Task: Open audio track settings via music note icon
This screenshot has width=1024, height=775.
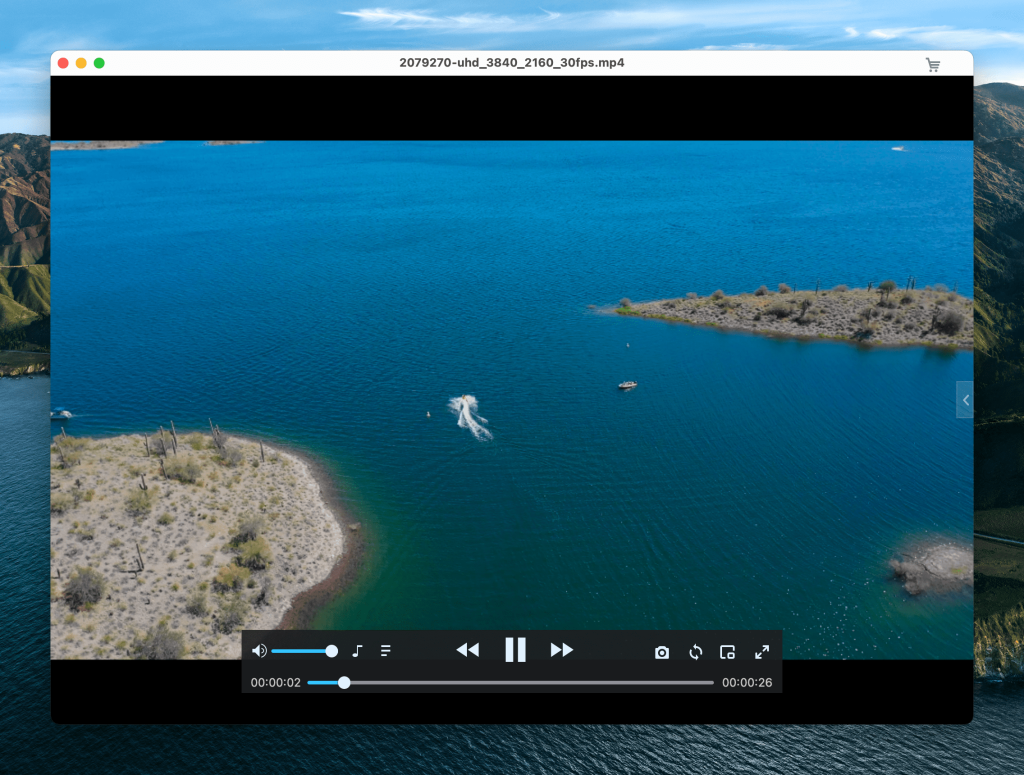Action: tap(357, 651)
